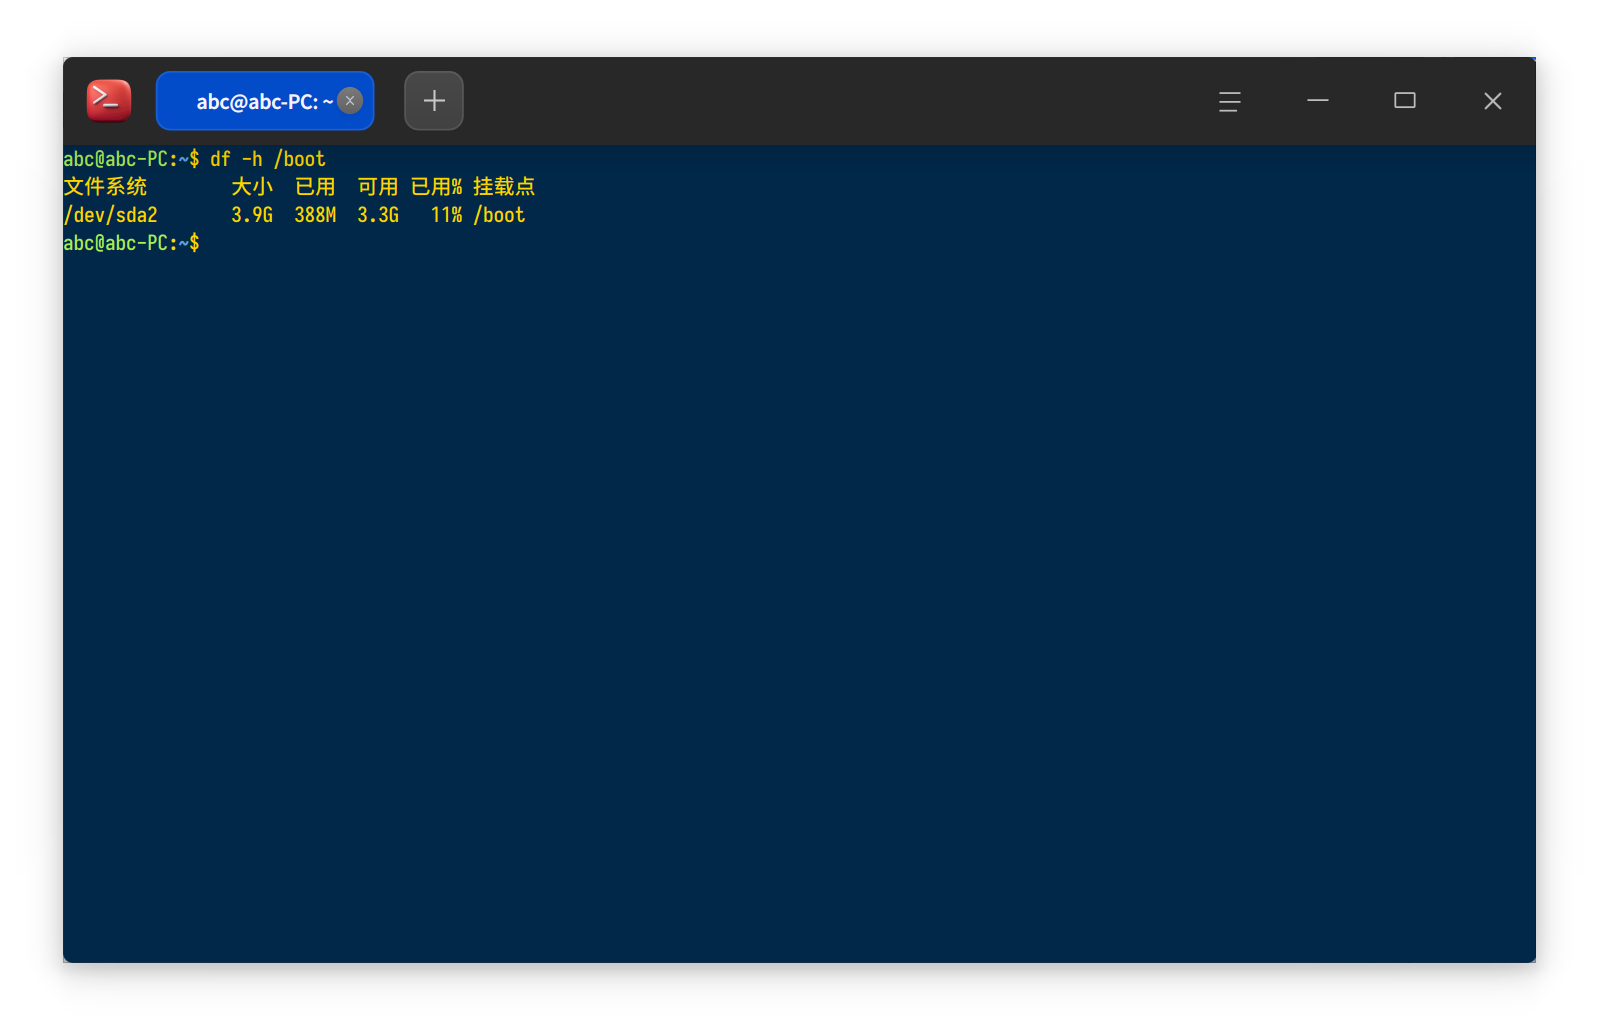Close the abc@abc-PC tab

pyautogui.click(x=350, y=101)
